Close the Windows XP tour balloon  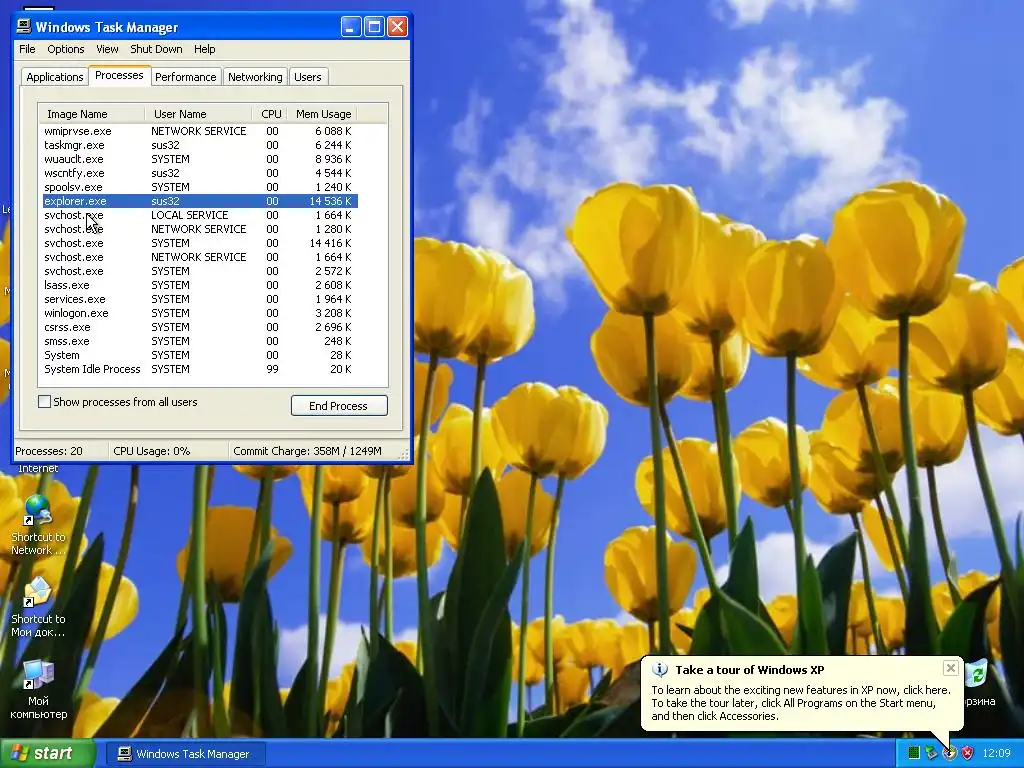point(950,668)
